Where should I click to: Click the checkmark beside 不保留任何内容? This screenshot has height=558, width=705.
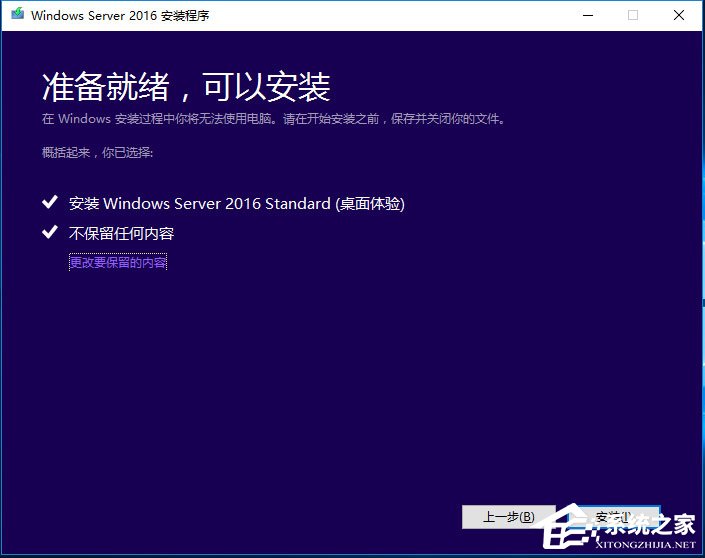coord(50,233)
